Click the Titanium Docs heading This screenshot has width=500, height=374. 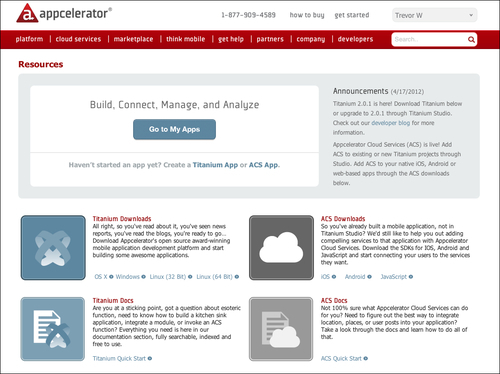click(113, 300)
